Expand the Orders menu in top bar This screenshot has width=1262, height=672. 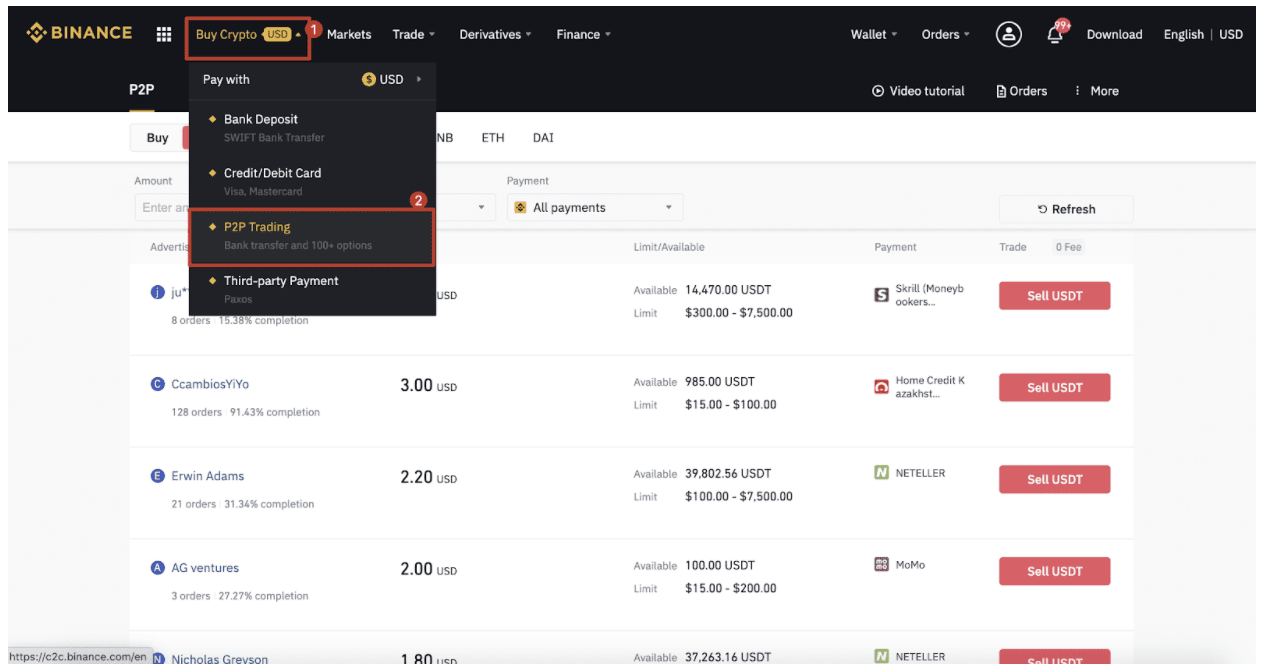click(x=946, y=34)
